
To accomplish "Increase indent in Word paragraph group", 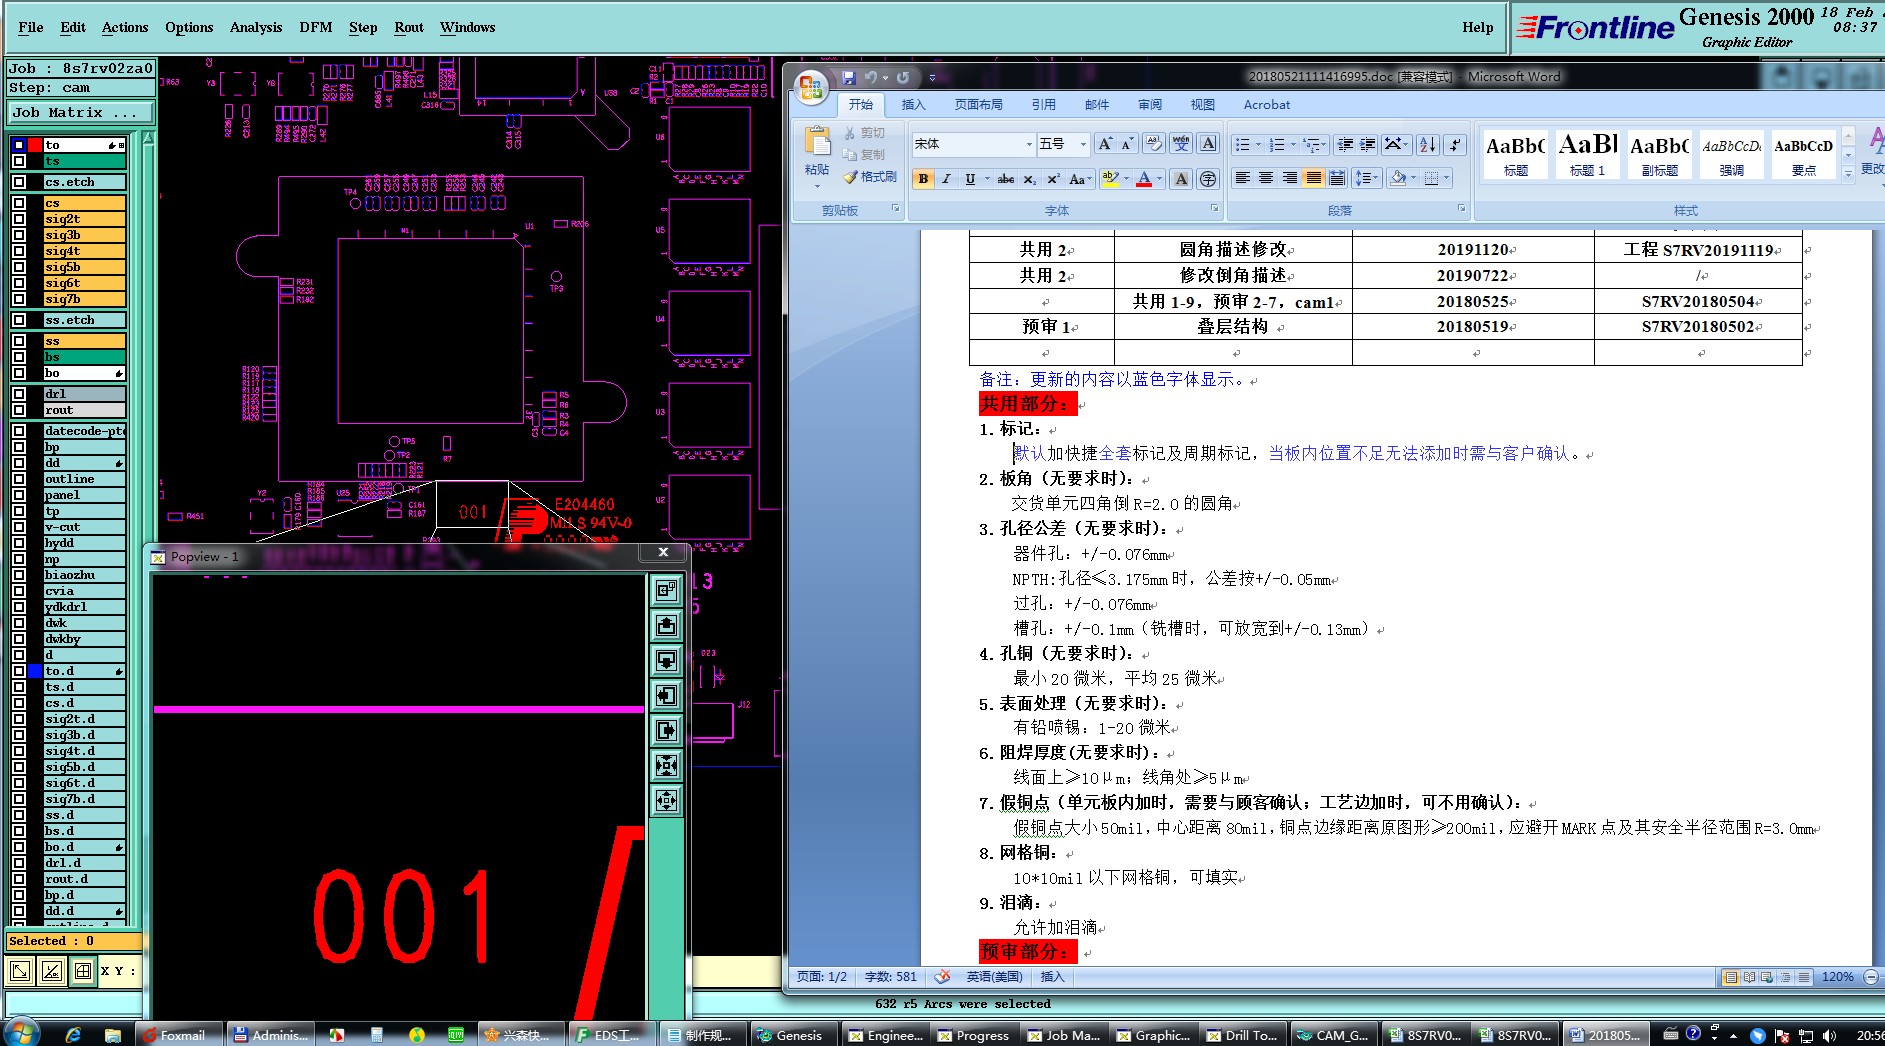I will point(1368,145).
